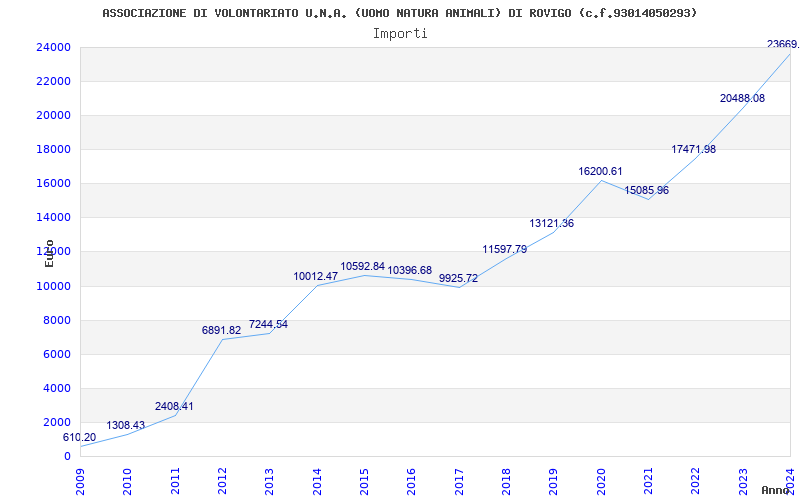Select the 2016 x-axis year label
The image size is (800, 500).
click(411, 482)
